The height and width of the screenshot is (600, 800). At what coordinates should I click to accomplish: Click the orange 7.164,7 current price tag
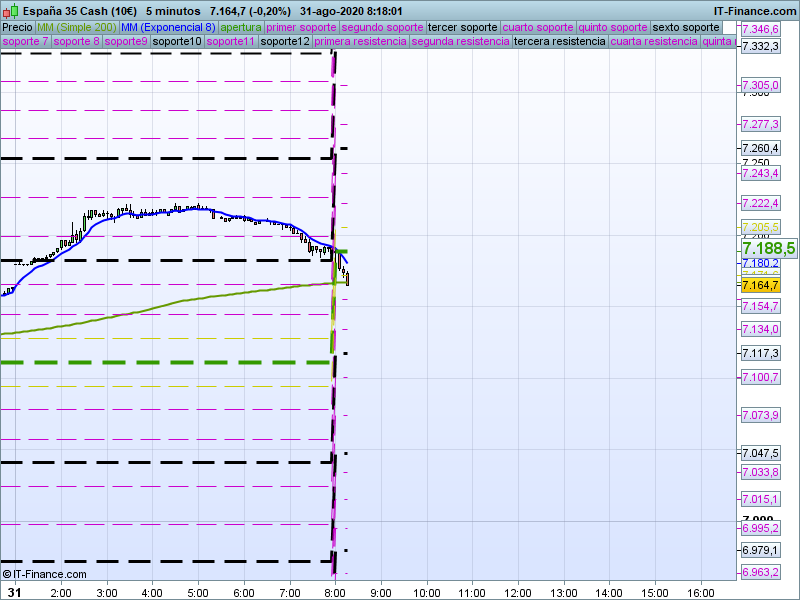click(x=761, y=285)
